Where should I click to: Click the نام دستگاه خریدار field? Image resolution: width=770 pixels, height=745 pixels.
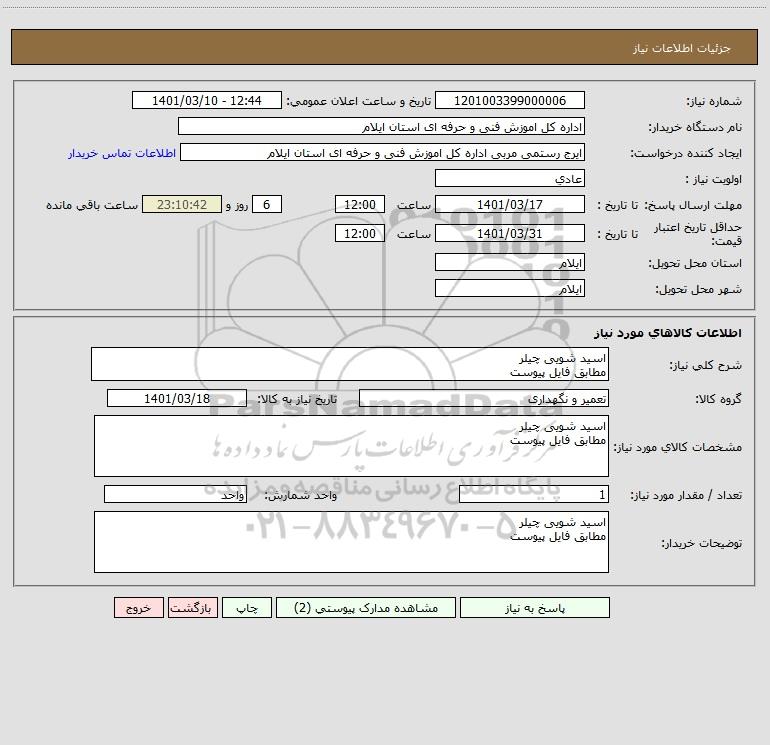click(381, 126)
